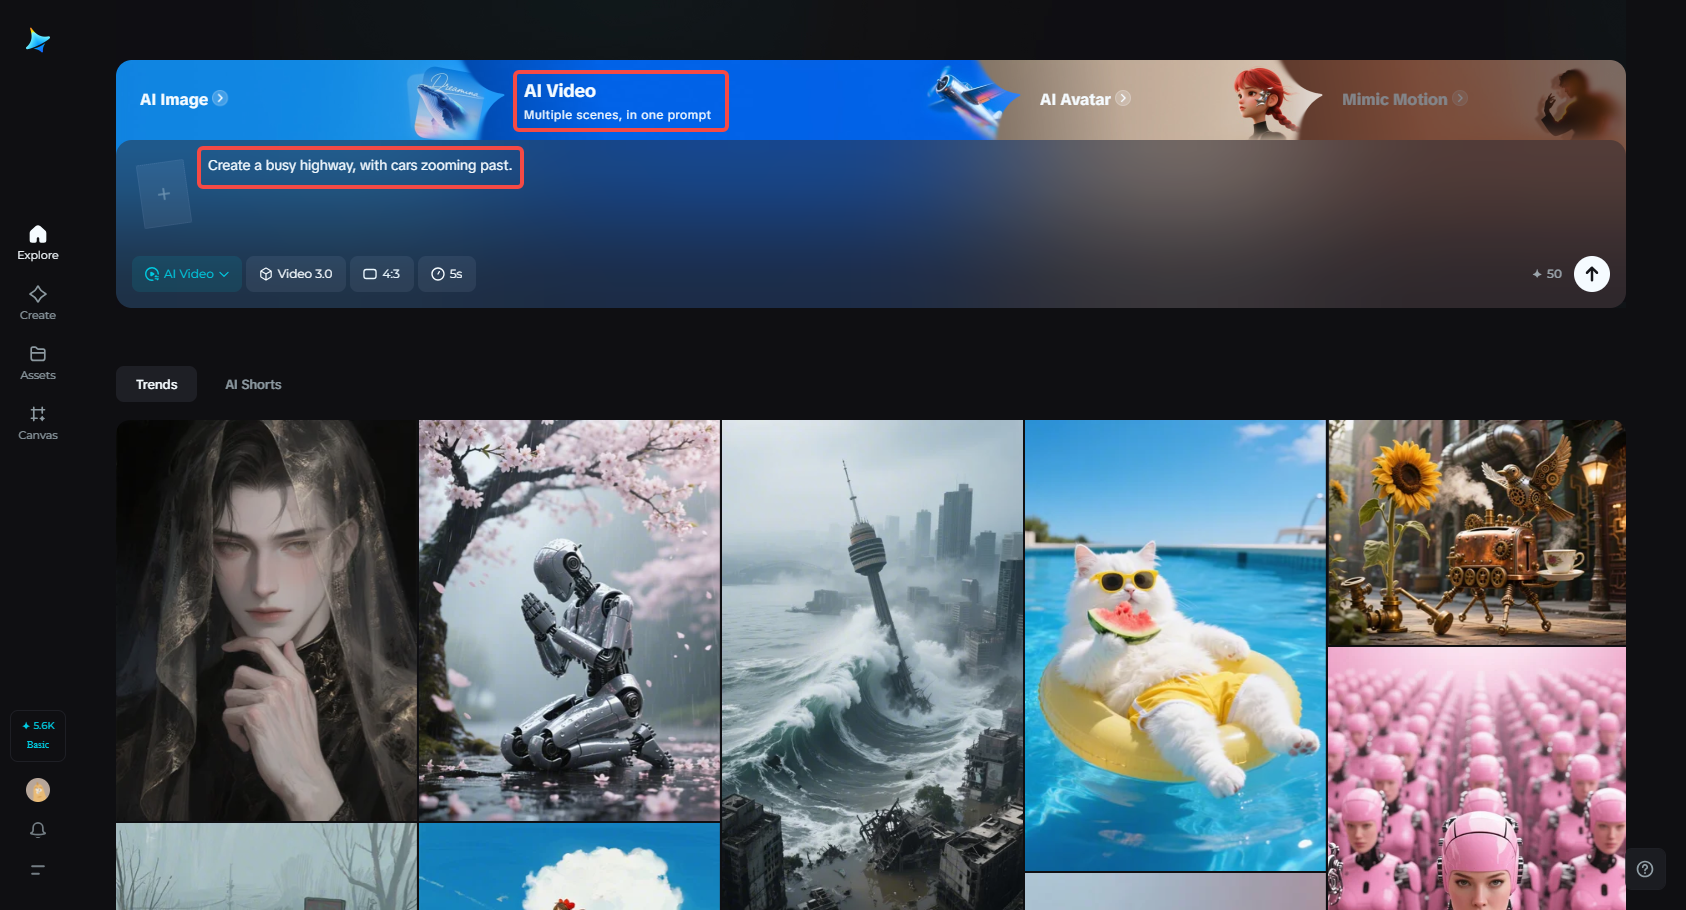Screen dimensions: 1686x910
Task: Add a reference image with the plus tile
Action: click(x=164, y=194)
